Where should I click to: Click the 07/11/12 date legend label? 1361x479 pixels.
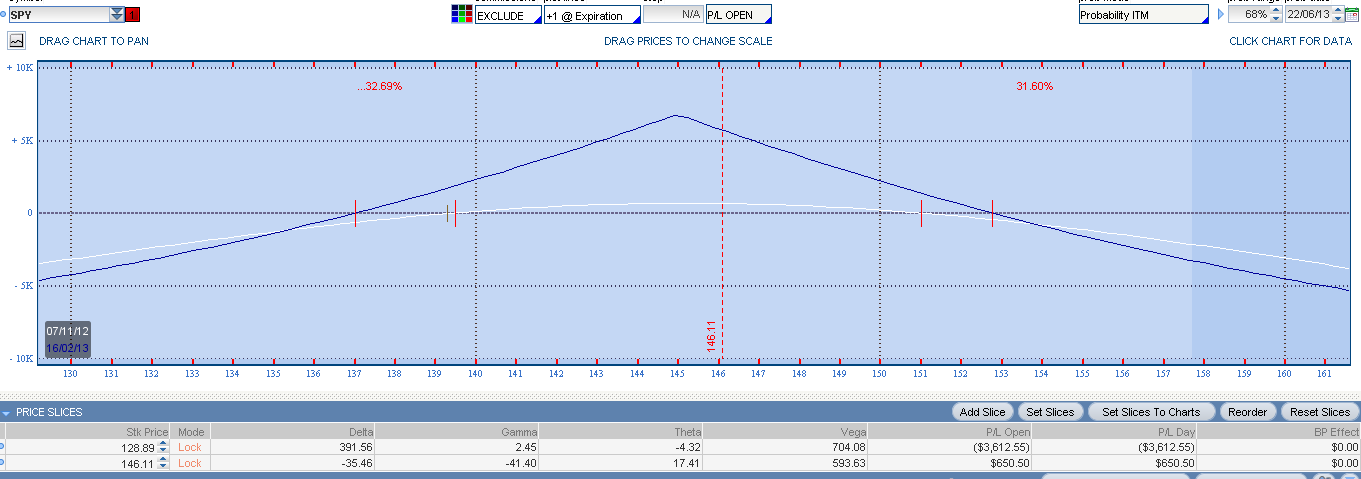[x=68, y=330]
